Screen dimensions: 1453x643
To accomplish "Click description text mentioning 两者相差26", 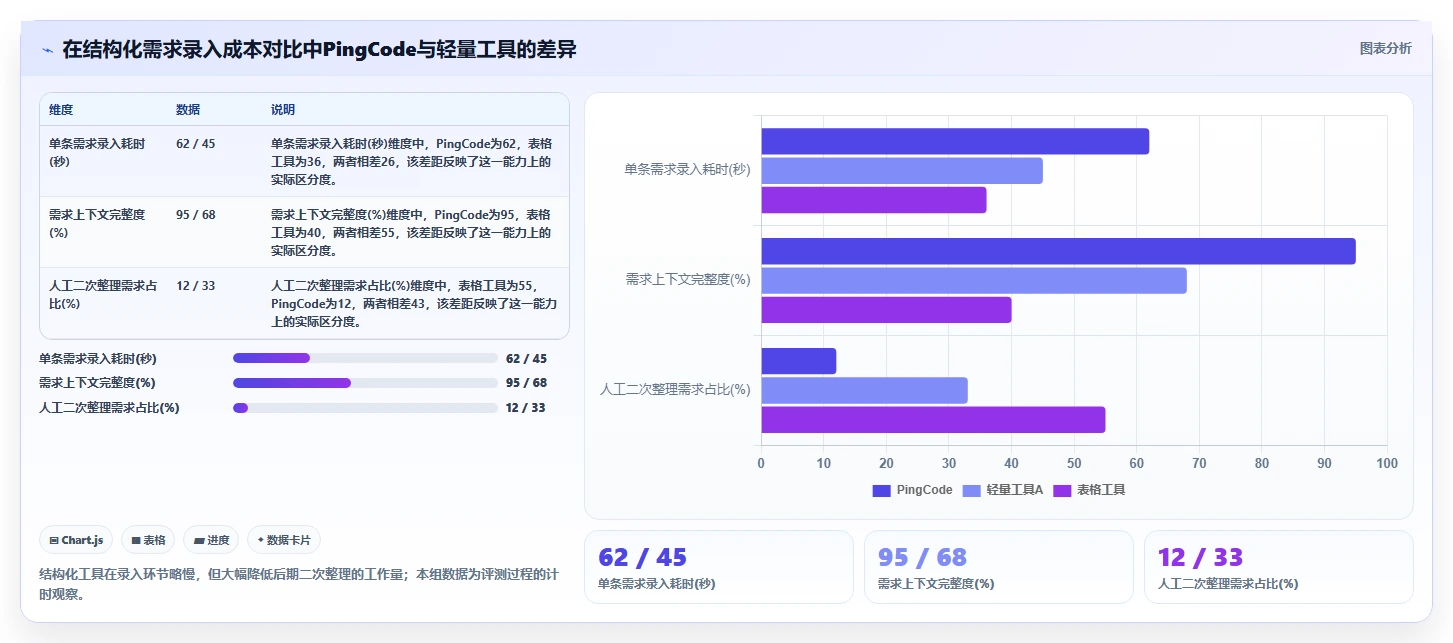I will click(412, 162).
